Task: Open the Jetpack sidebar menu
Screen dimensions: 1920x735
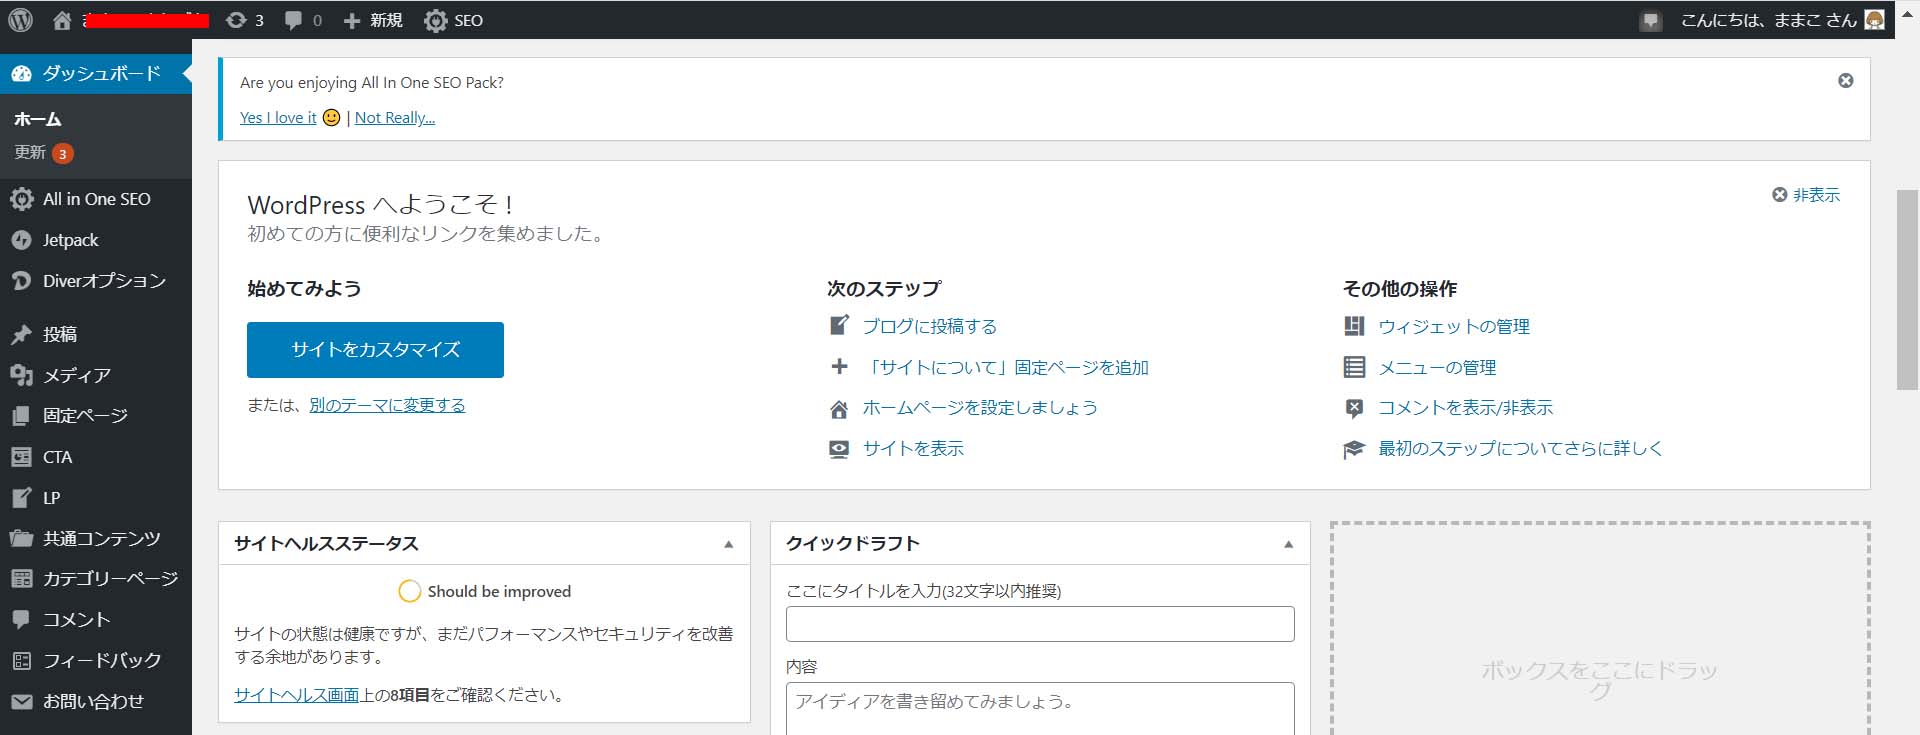Action: 70,240
